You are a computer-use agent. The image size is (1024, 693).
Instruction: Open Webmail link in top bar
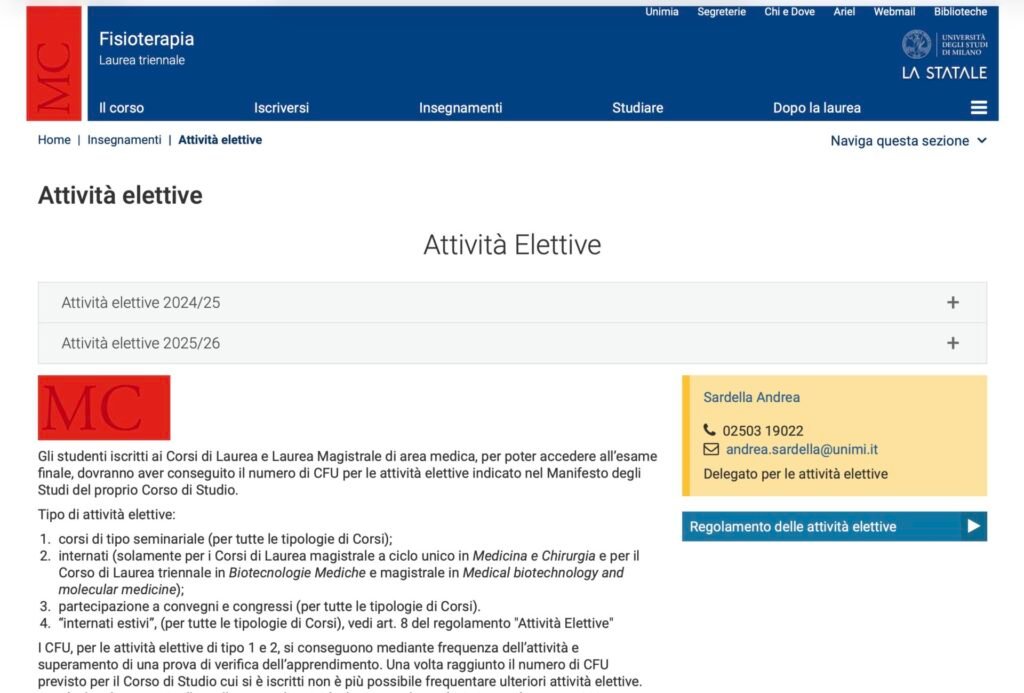(894, 12)
